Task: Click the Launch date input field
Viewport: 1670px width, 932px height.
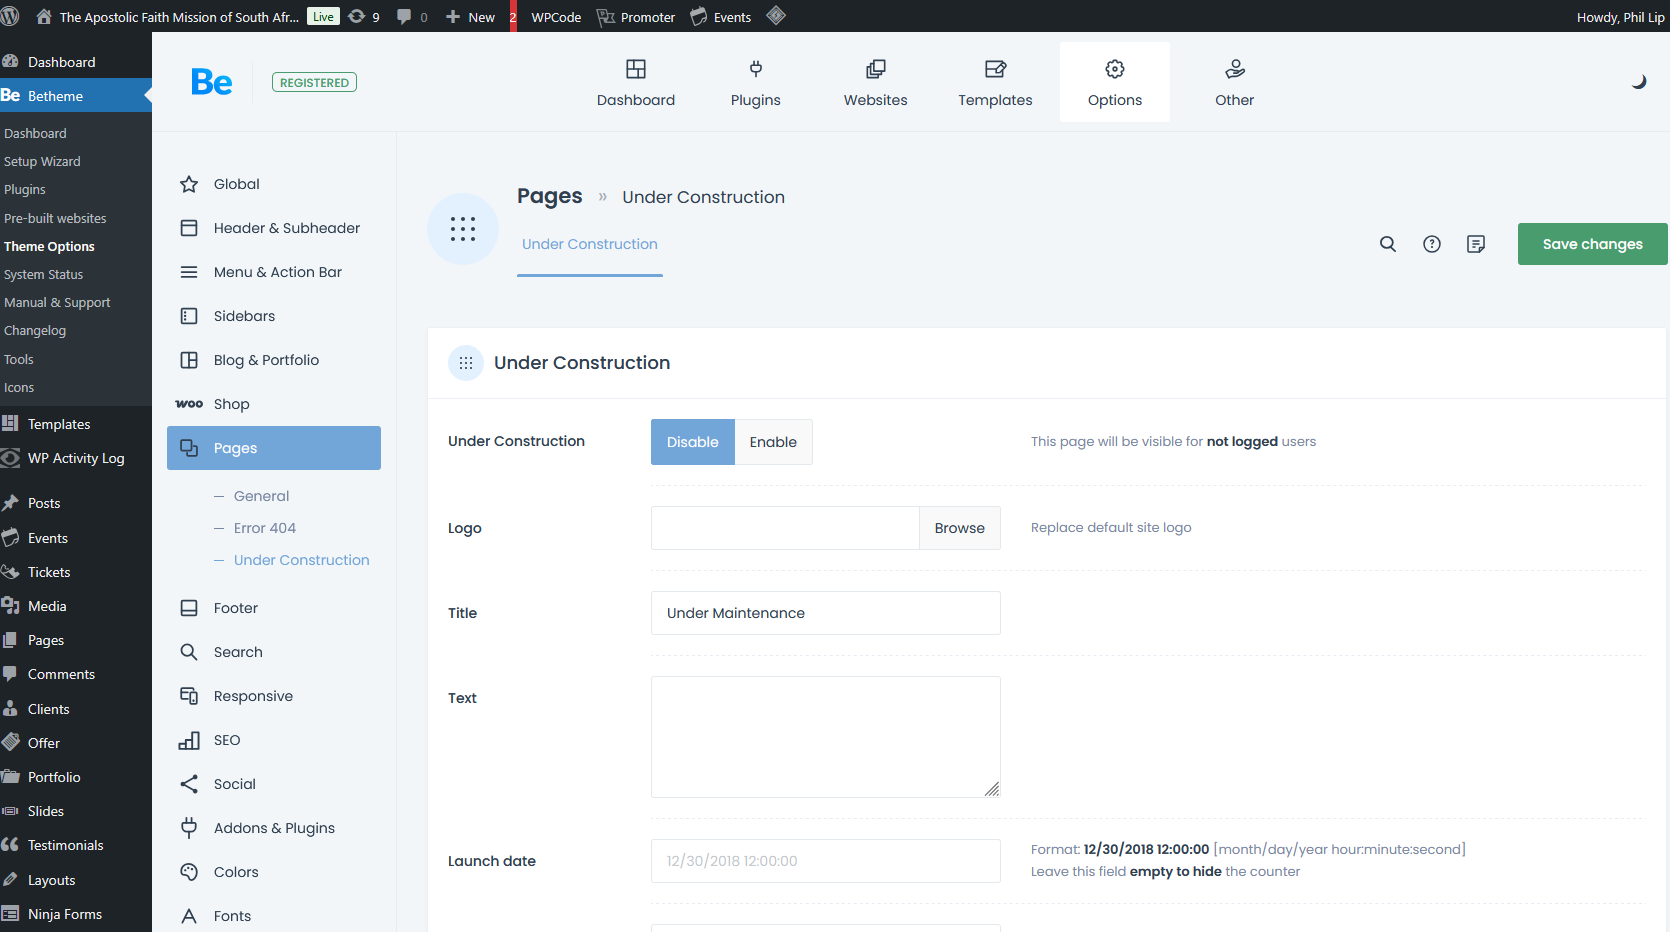Action: point(825,861)
